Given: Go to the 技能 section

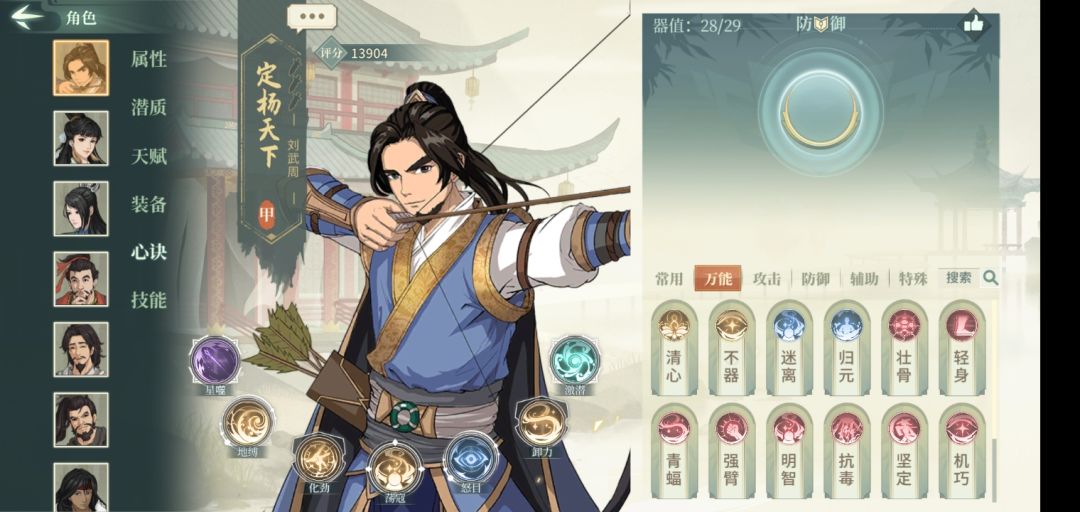Looking at the screenshot, I should coord(149,300).
